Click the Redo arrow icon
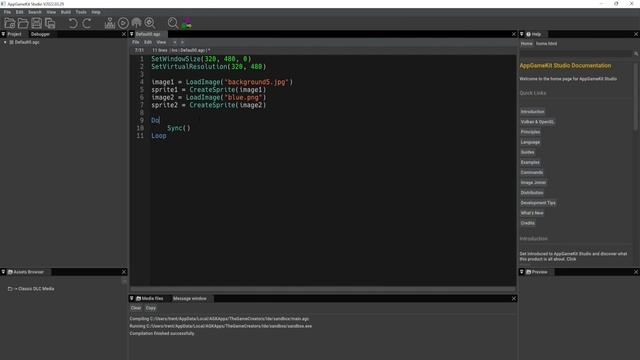Viewport: 640px width, 360px height. pos(87,23)
